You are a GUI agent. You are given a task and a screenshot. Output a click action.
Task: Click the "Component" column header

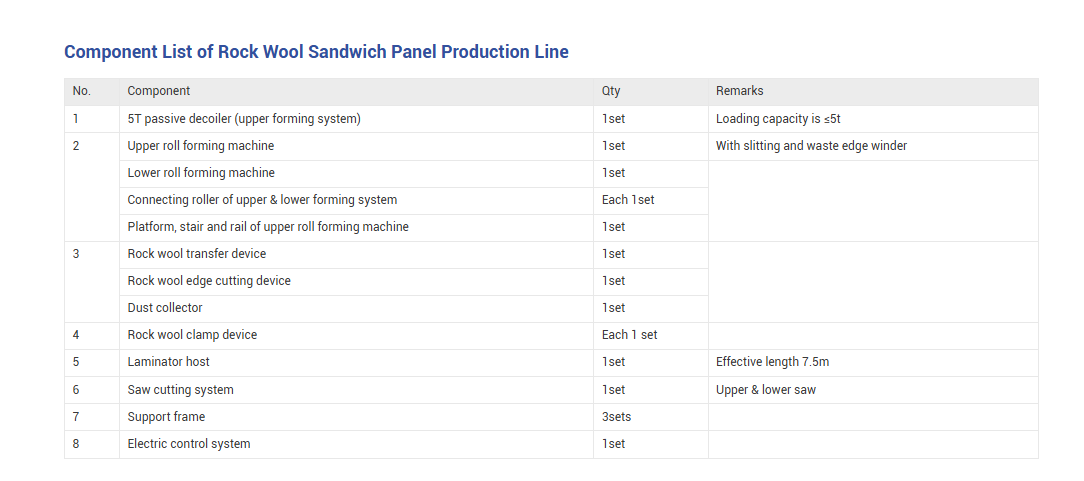pos(159,91)
